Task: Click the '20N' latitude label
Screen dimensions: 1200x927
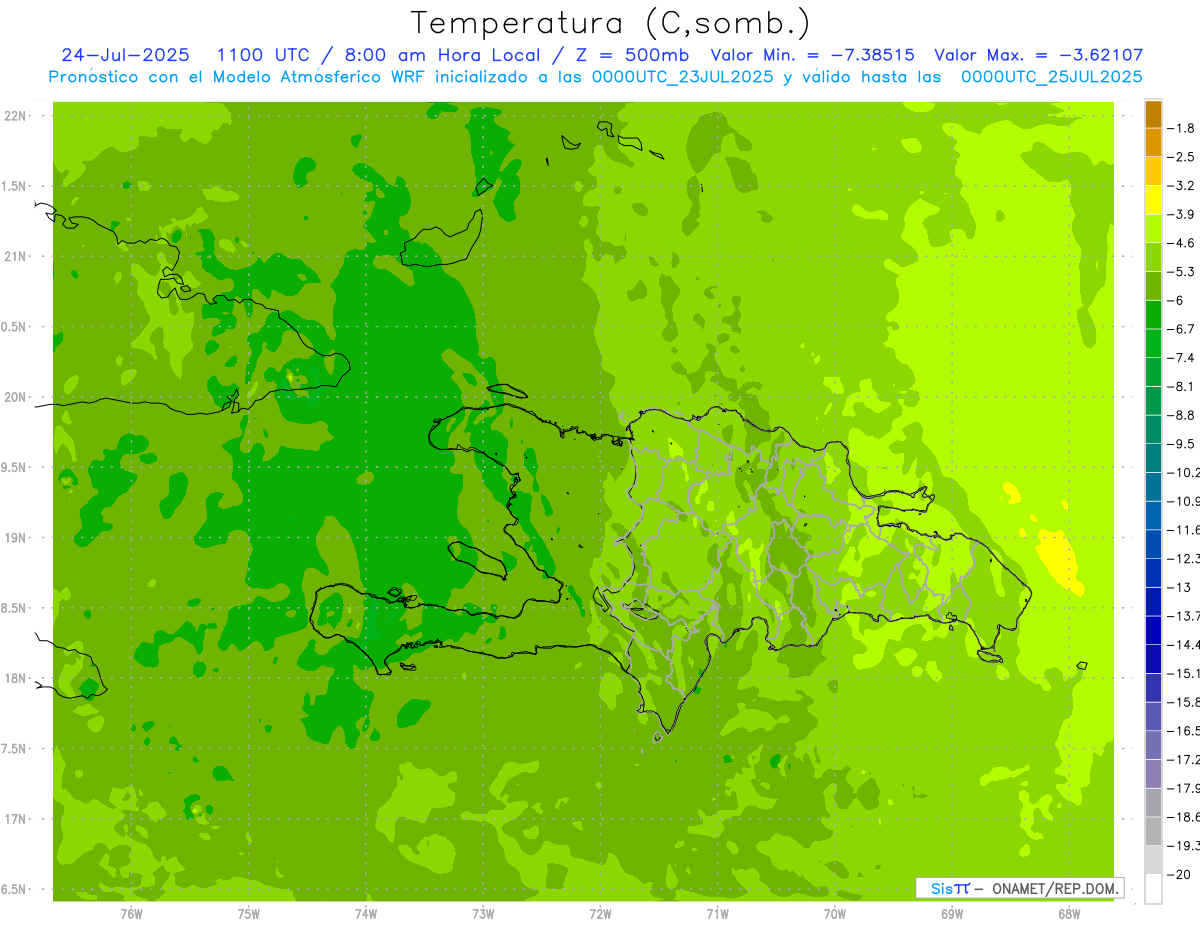Action: click(x=15, y=397)
